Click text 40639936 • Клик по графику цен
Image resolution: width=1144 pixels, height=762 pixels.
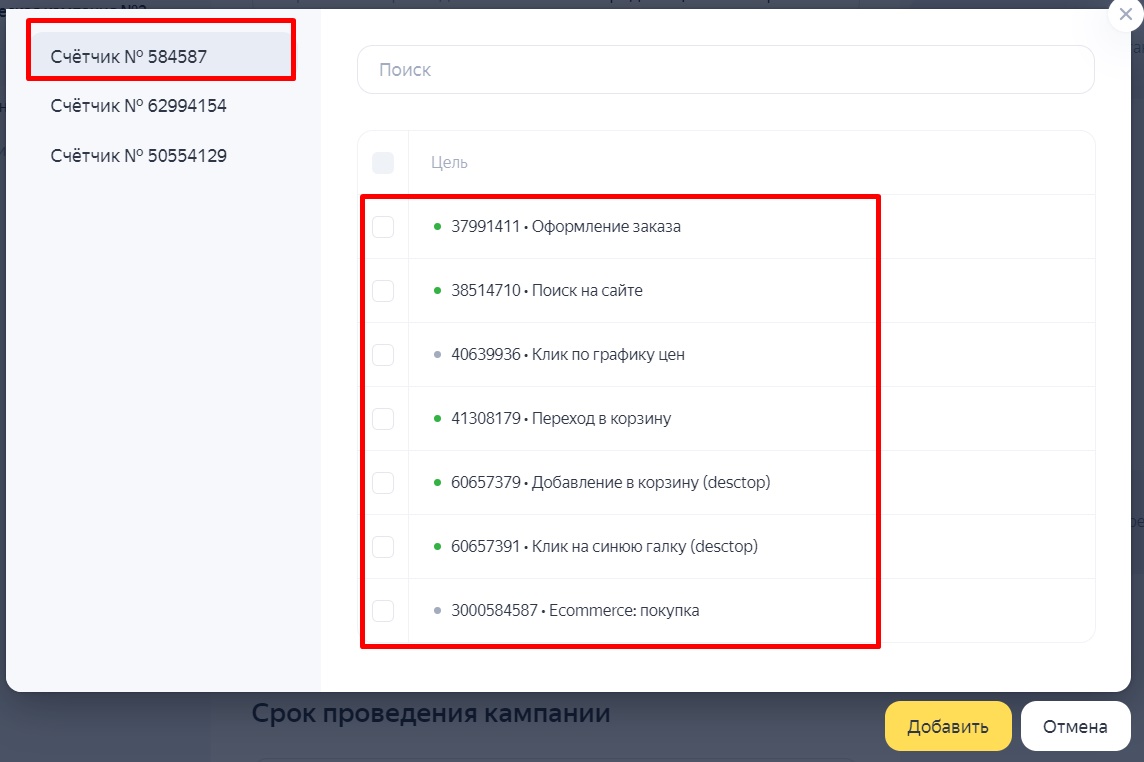click(568, 355)
